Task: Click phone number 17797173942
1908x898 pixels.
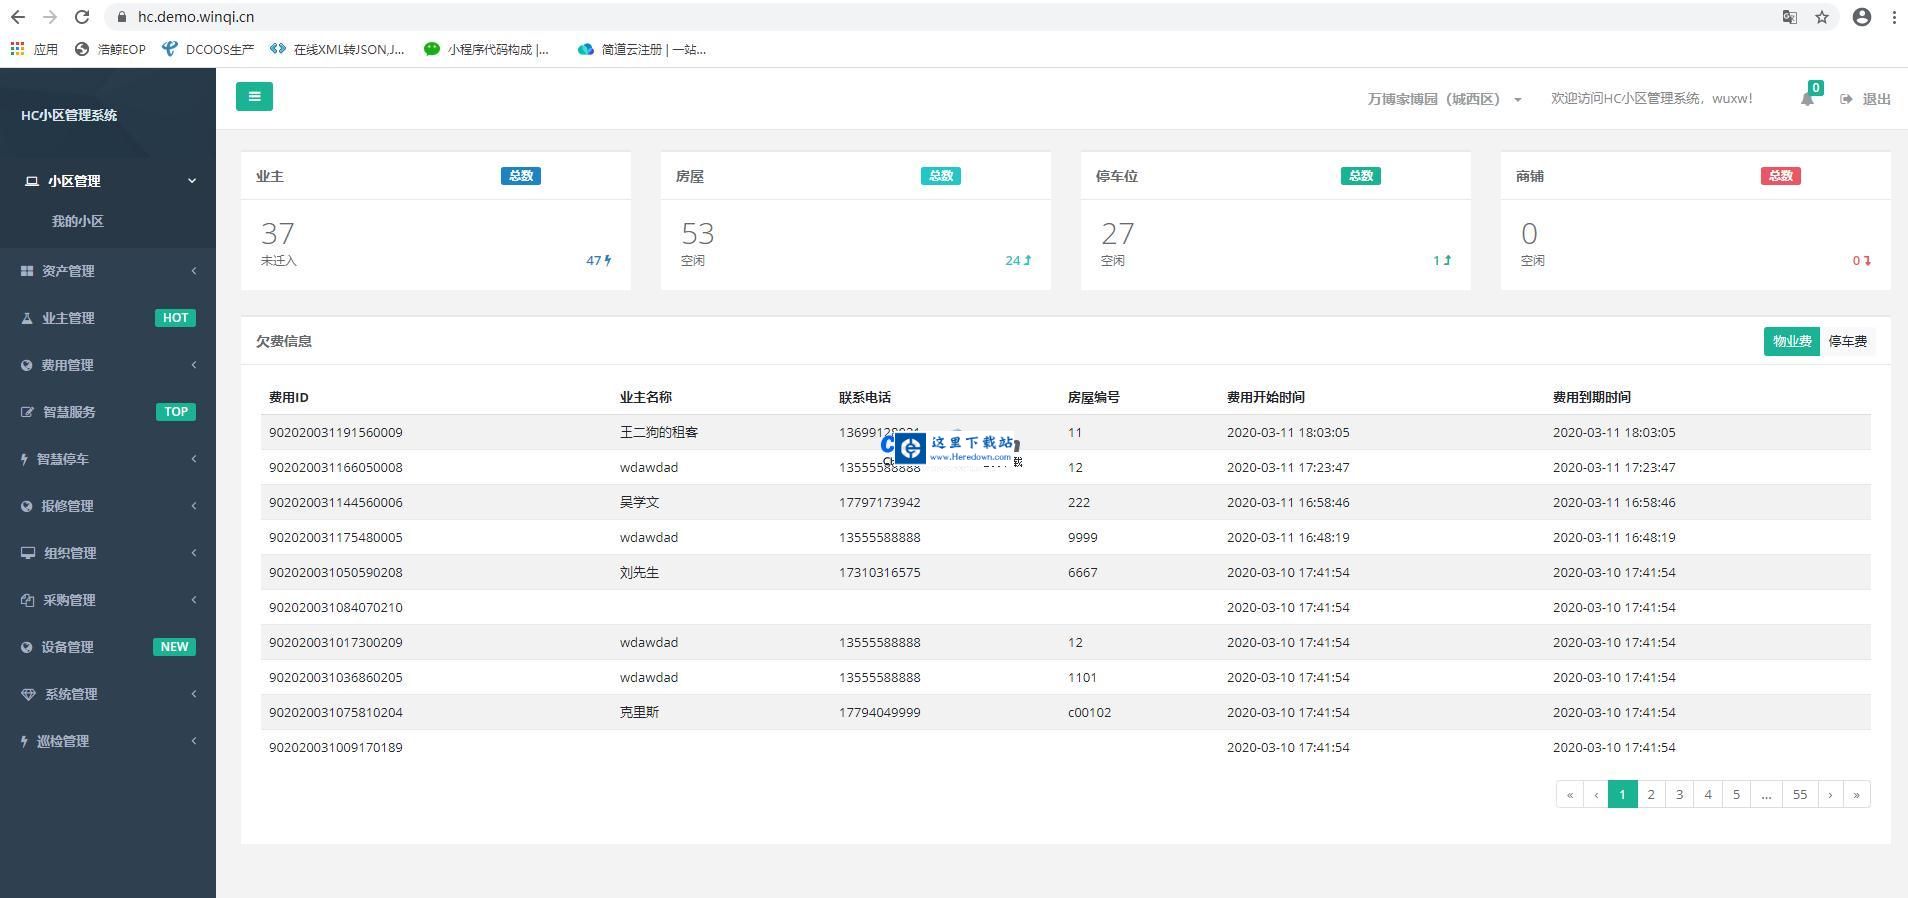Action: (880, 502)
